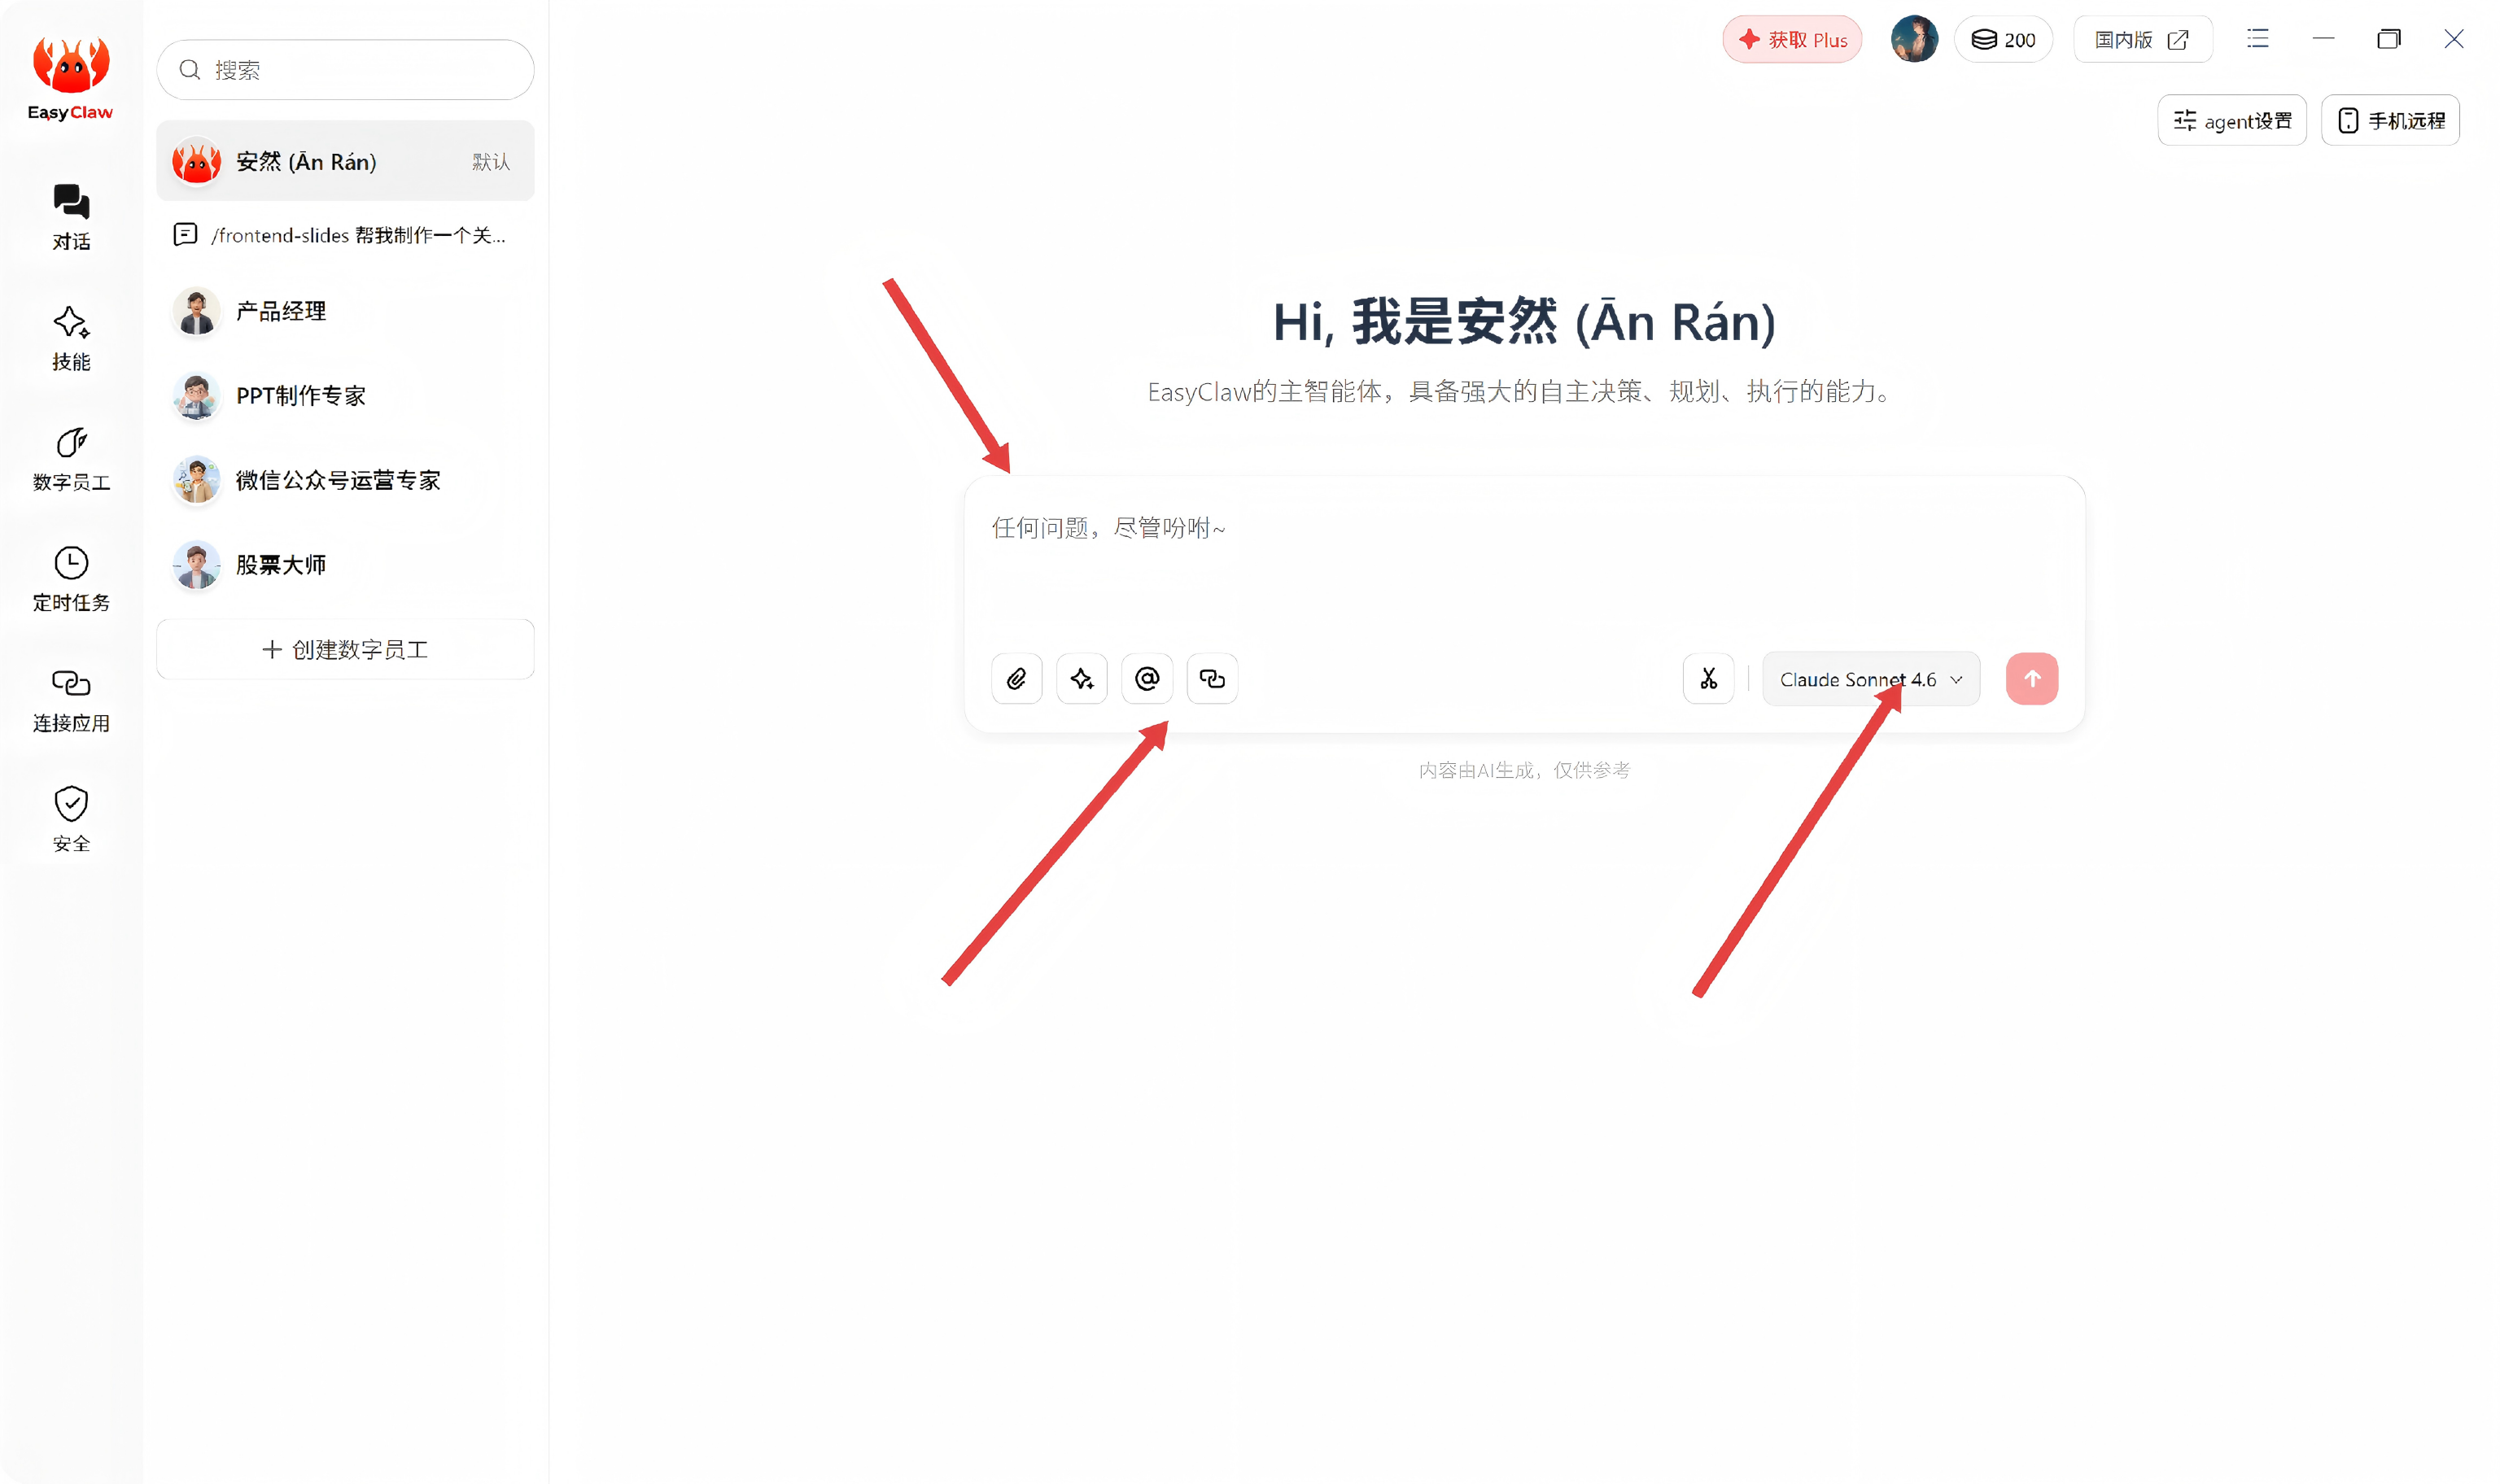The height and width of the screenshot is (1484, 2500).
Task: Open the user profile avatar
Action: tap(1913, 40)
